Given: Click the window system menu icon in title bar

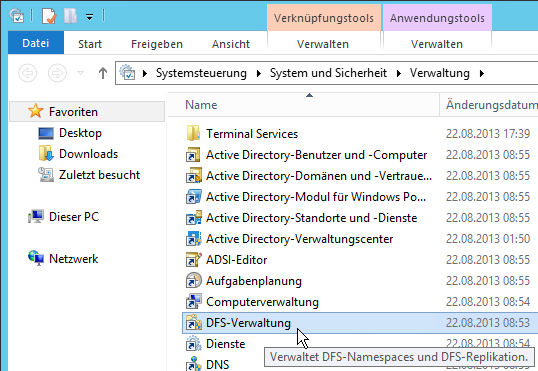Looking at the screenshot, I should click(16, 16).
